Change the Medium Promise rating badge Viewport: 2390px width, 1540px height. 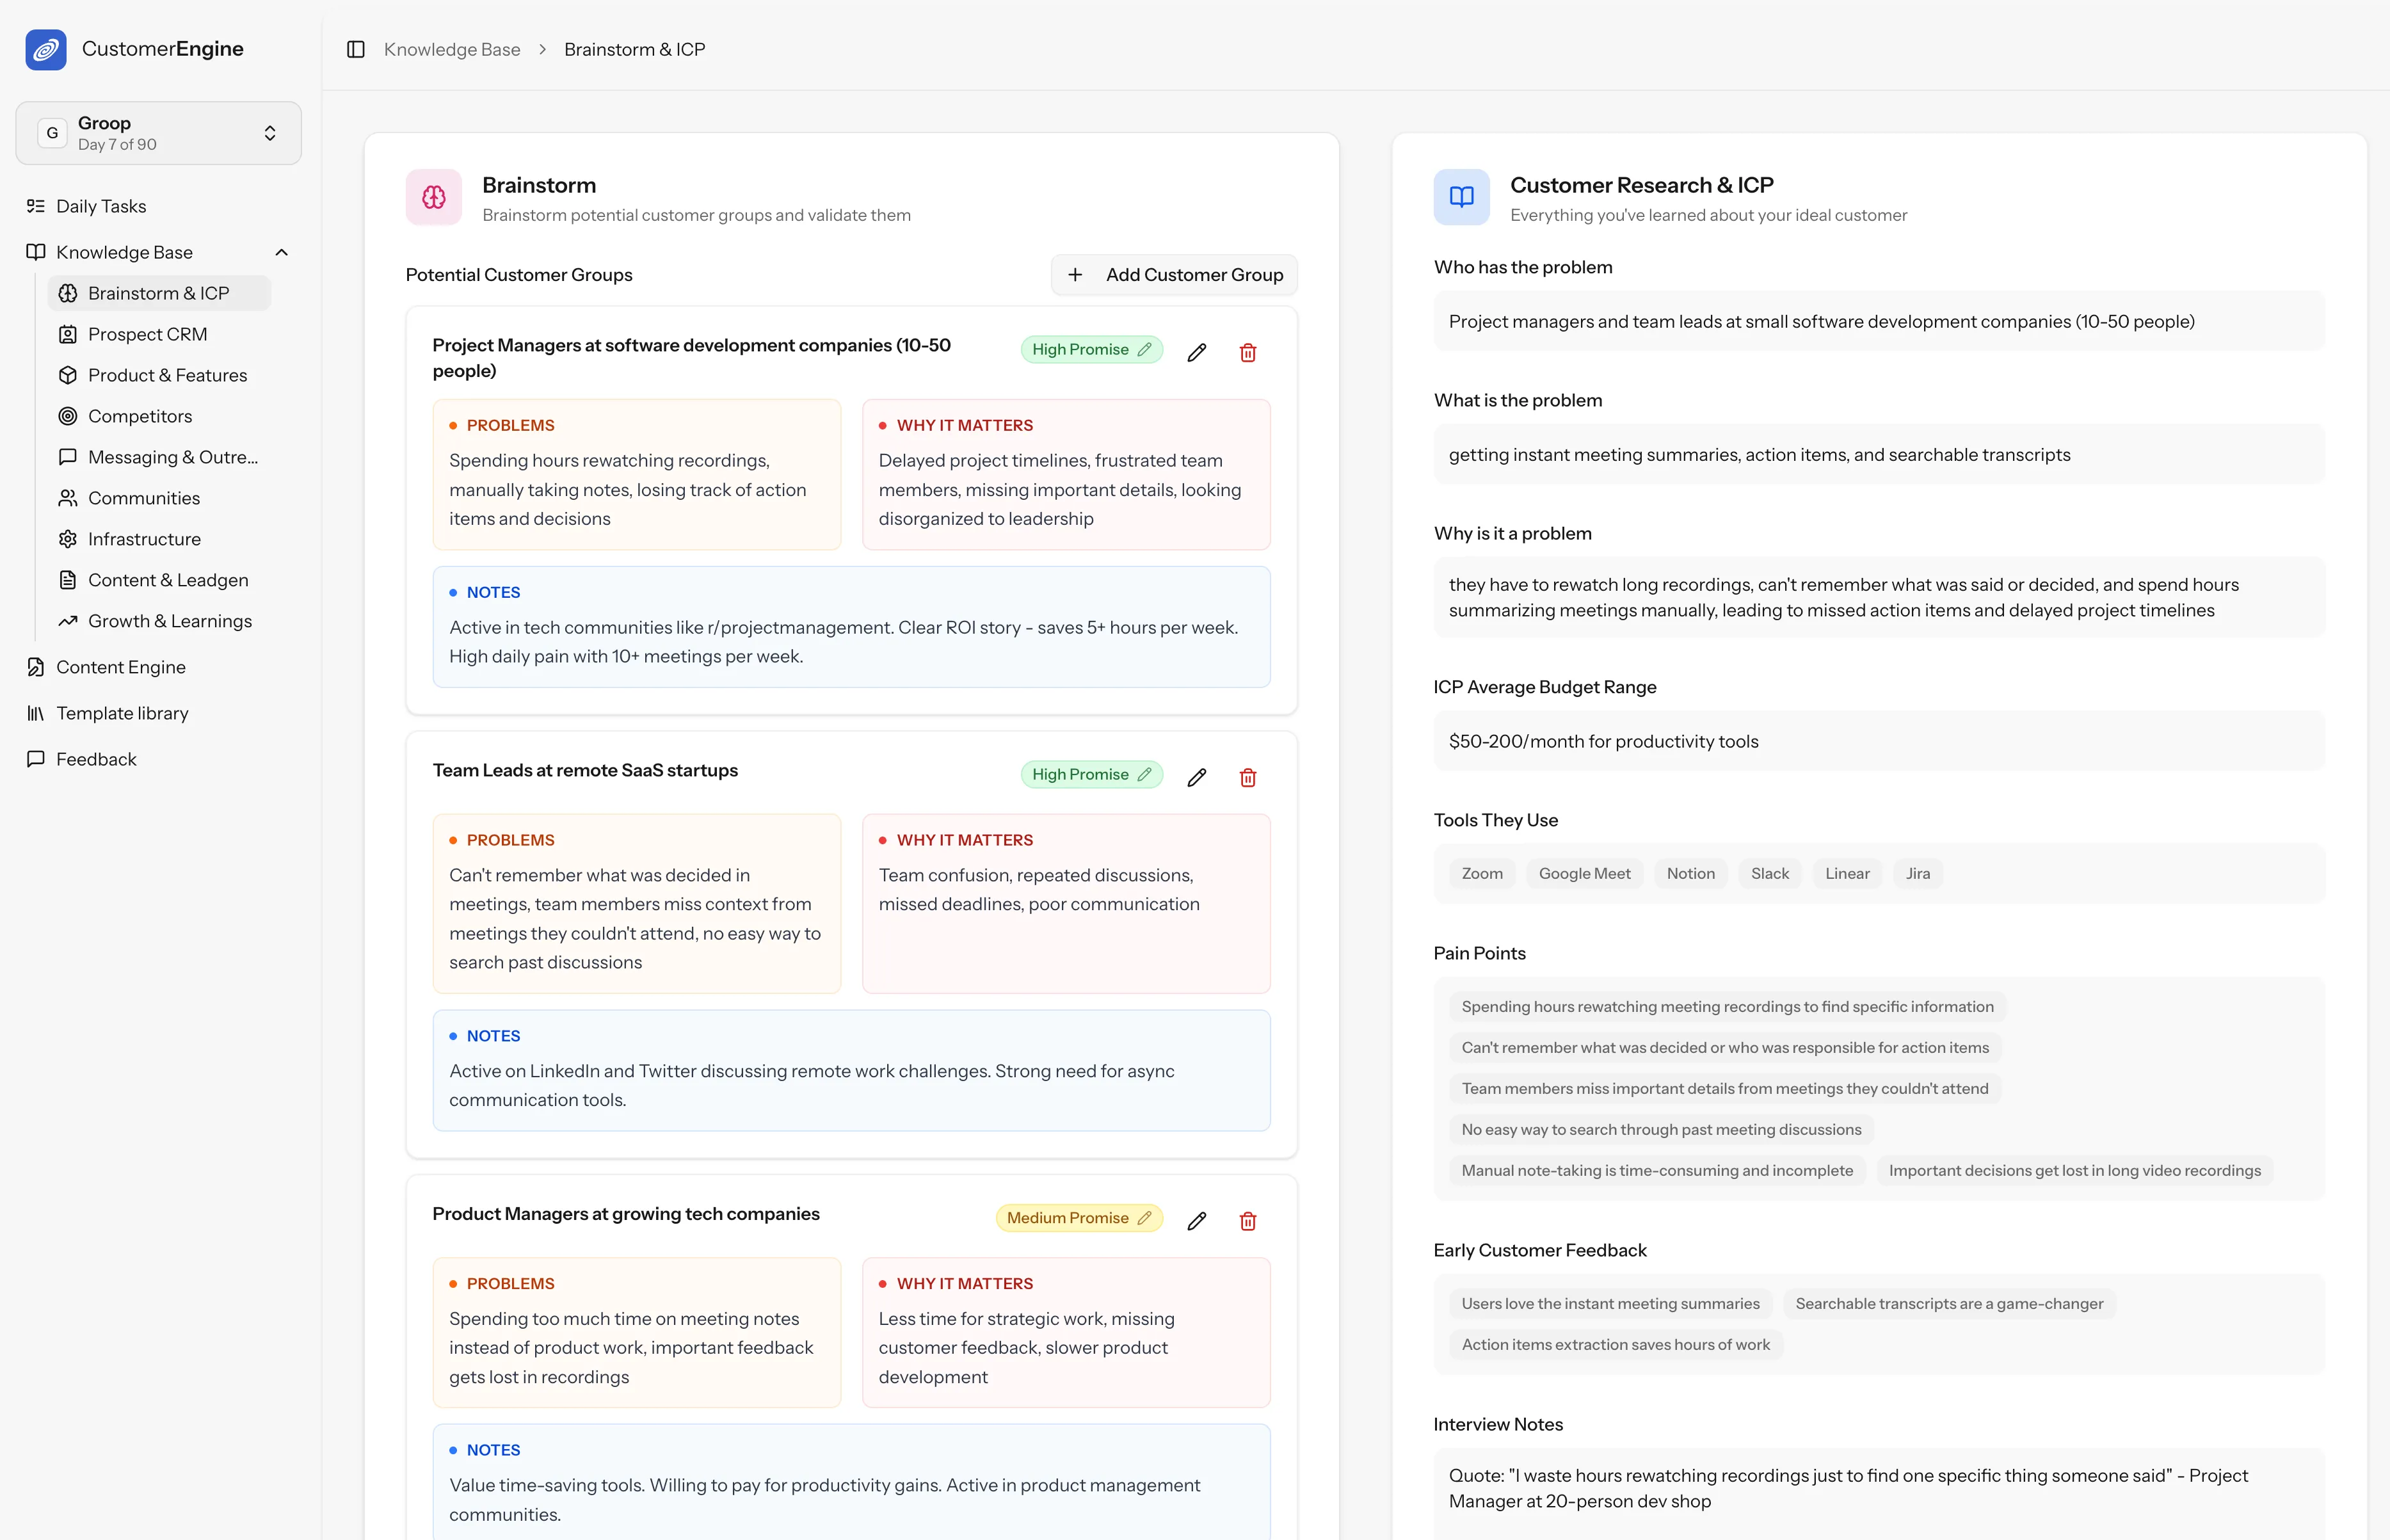pos(1078,1218)
